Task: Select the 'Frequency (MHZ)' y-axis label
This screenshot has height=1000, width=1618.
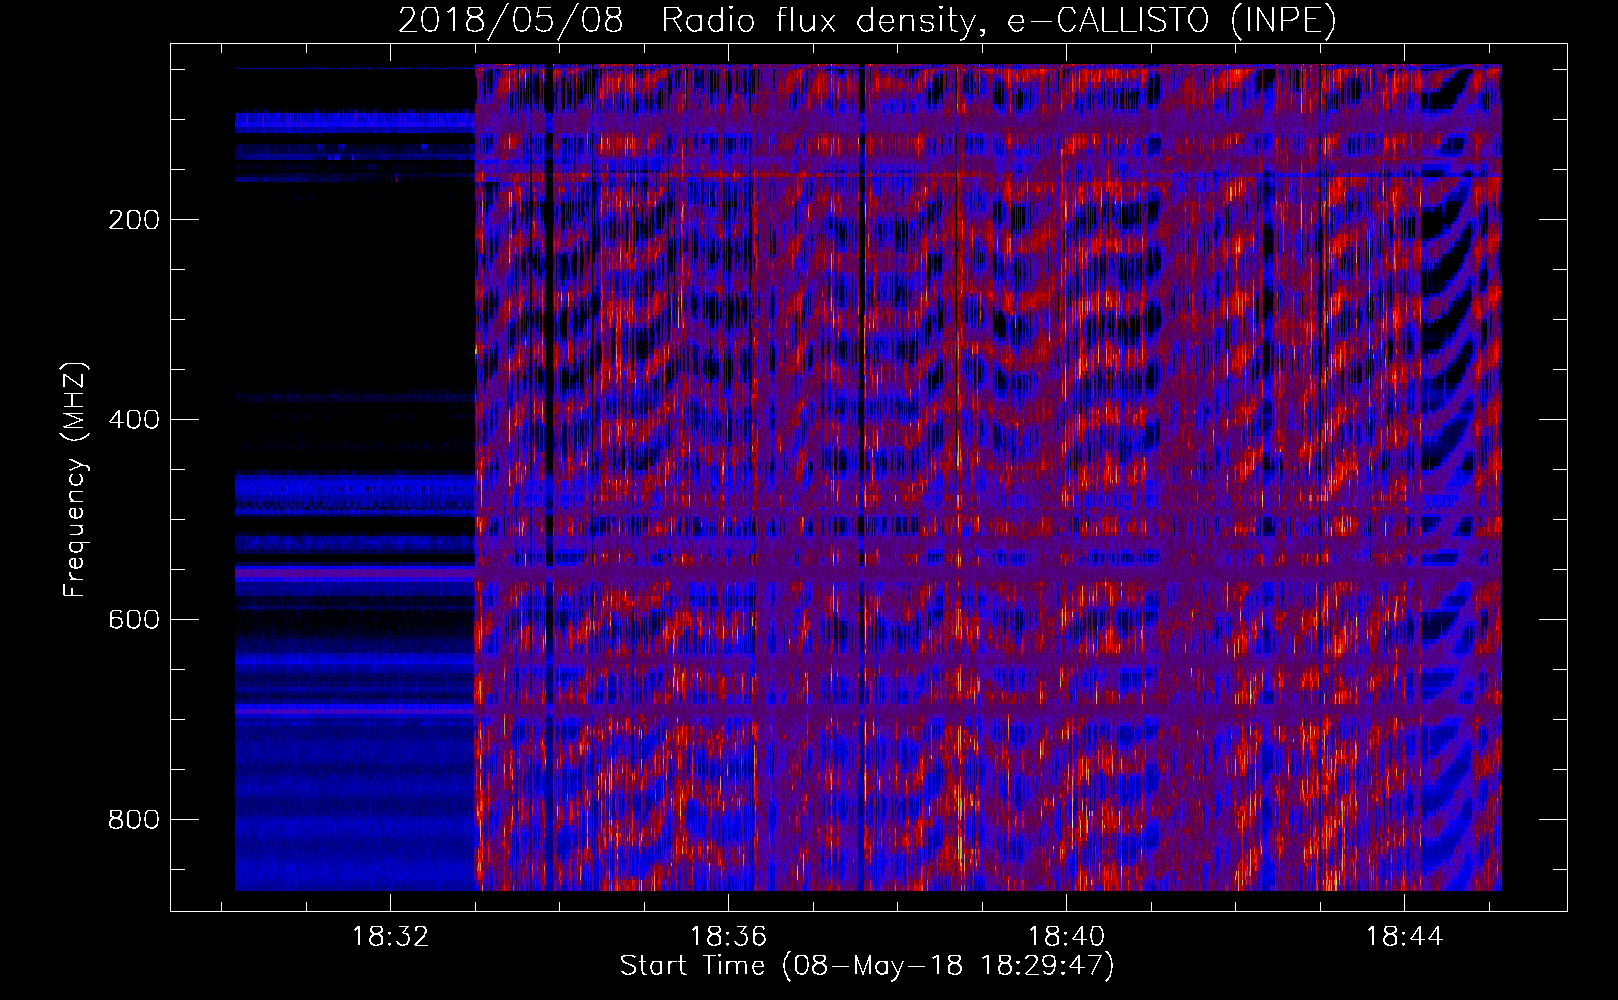Action: point(75,479)
